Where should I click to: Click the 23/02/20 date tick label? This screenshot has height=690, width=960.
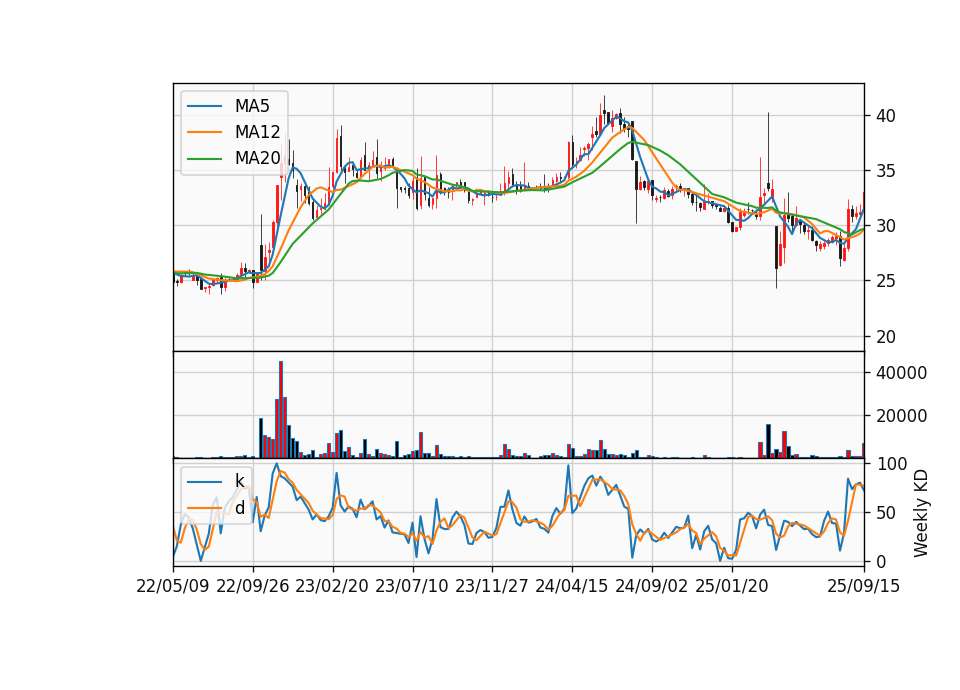[x=332, y=586]
